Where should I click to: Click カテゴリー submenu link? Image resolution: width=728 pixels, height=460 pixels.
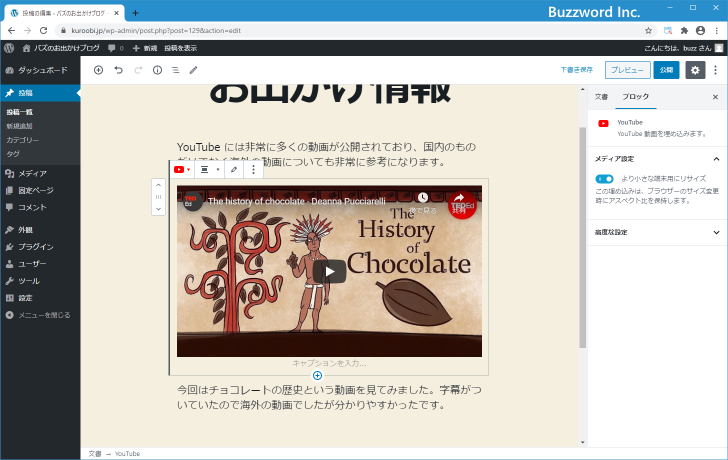[x=23, y=140]
